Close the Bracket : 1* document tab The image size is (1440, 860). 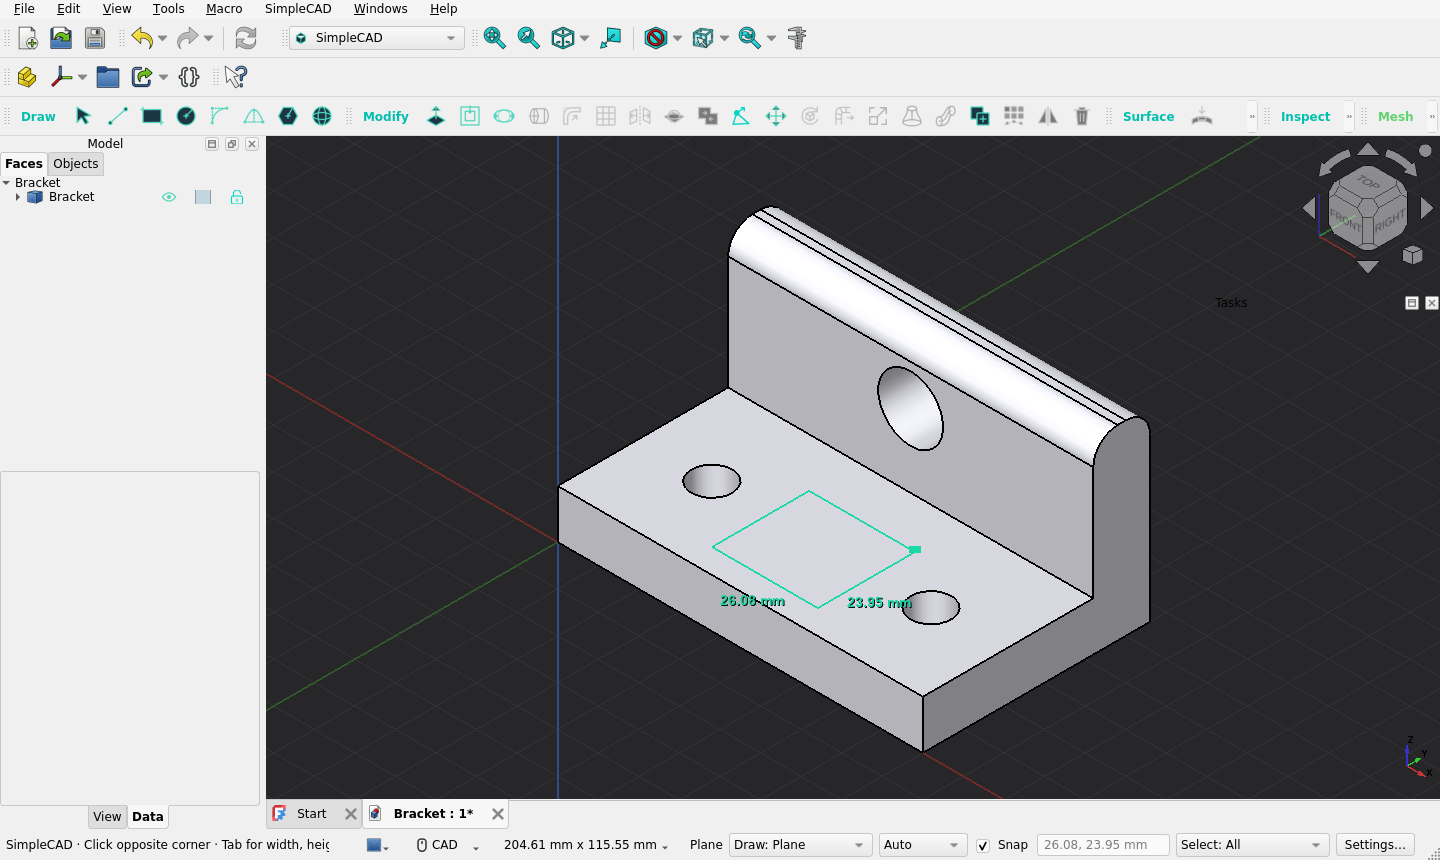(498, 814)
